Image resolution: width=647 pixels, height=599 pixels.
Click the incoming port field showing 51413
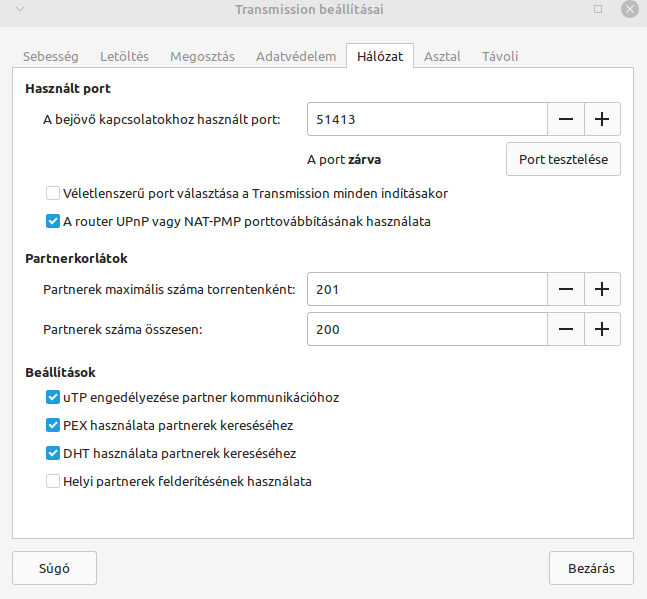(427, 119)
